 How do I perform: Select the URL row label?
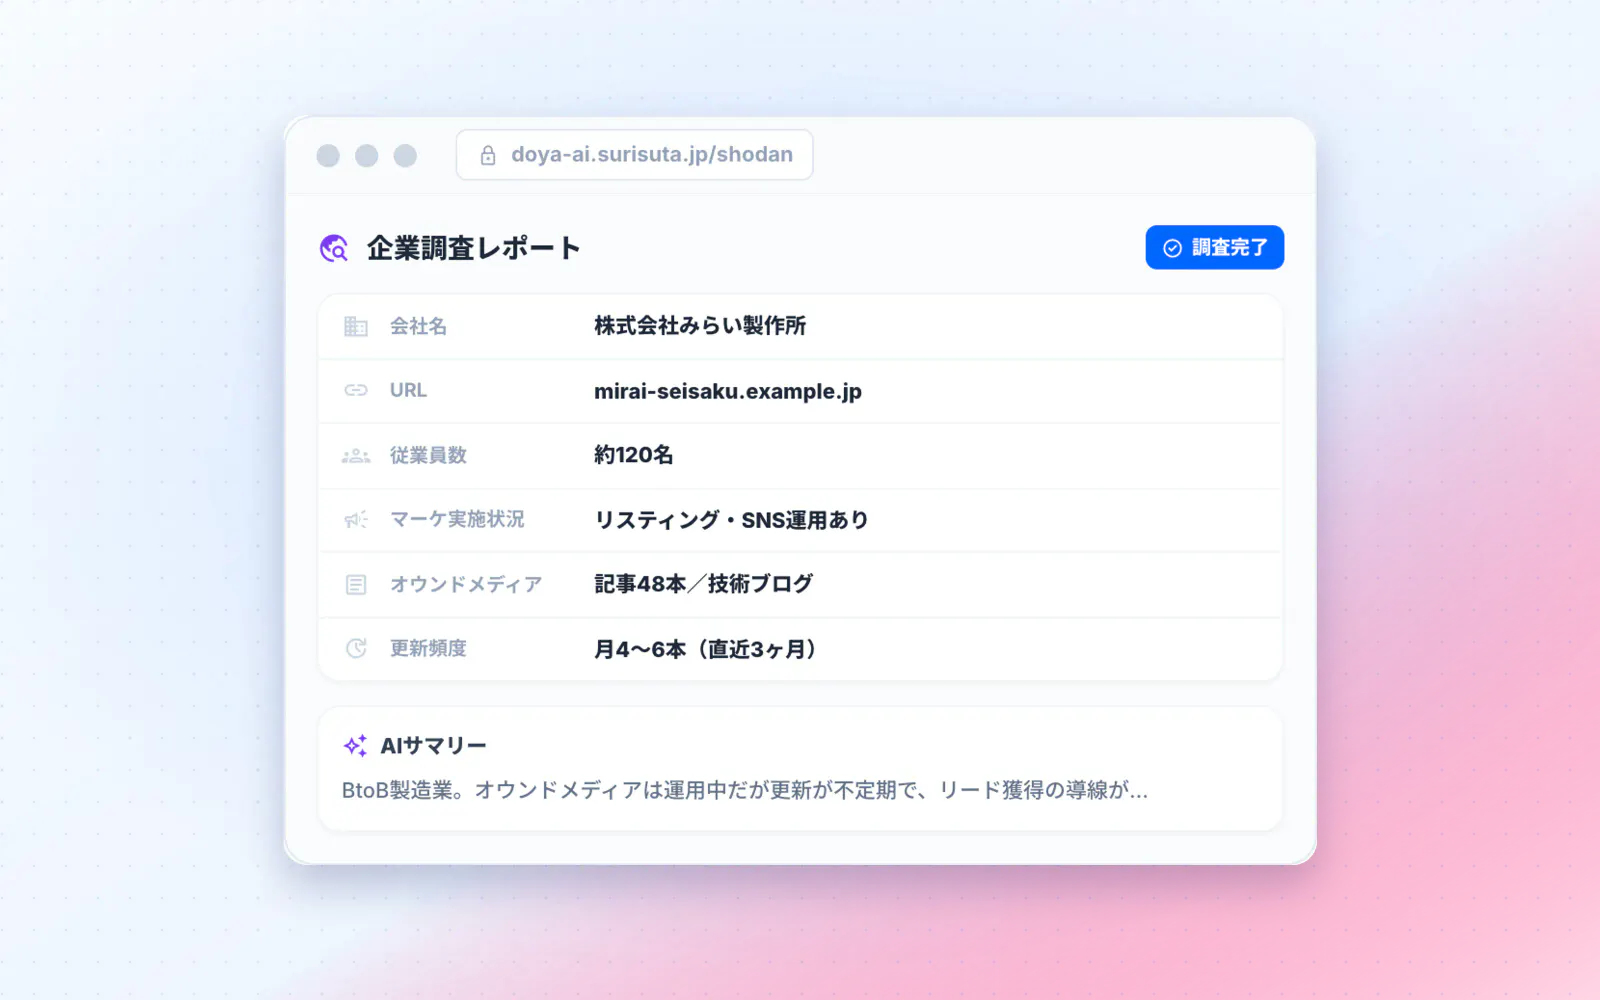[408, 390]
